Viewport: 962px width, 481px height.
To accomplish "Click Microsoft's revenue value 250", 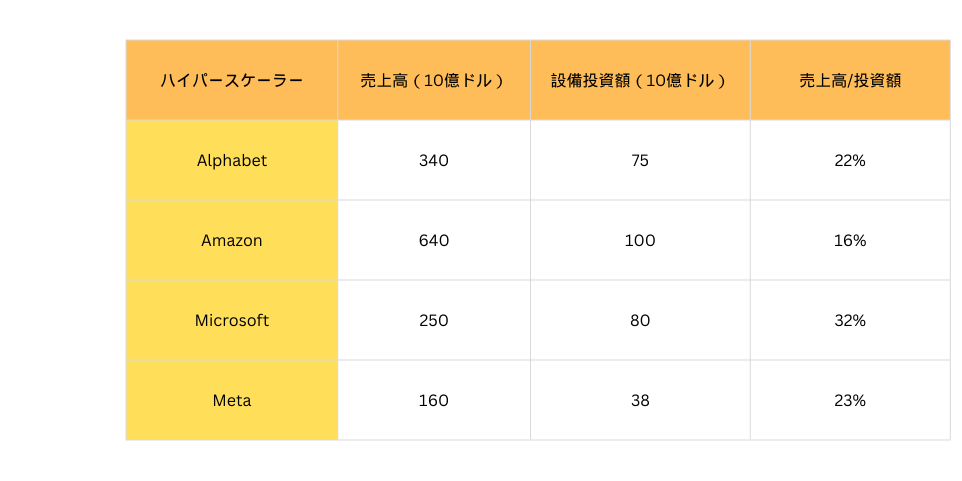I will coord(434,320).
